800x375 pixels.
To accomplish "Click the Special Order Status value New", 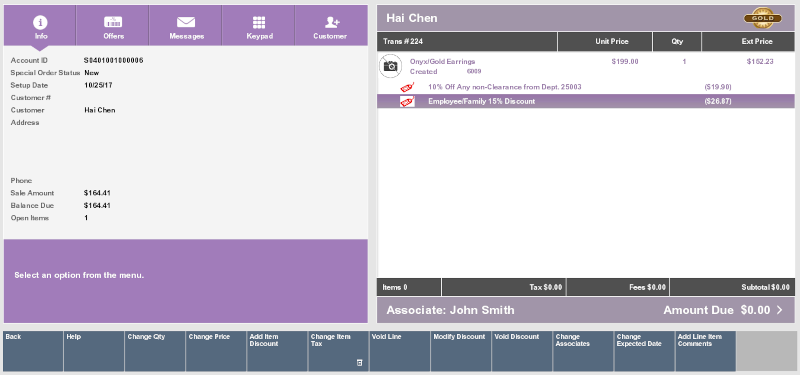I will click(92, 72).
